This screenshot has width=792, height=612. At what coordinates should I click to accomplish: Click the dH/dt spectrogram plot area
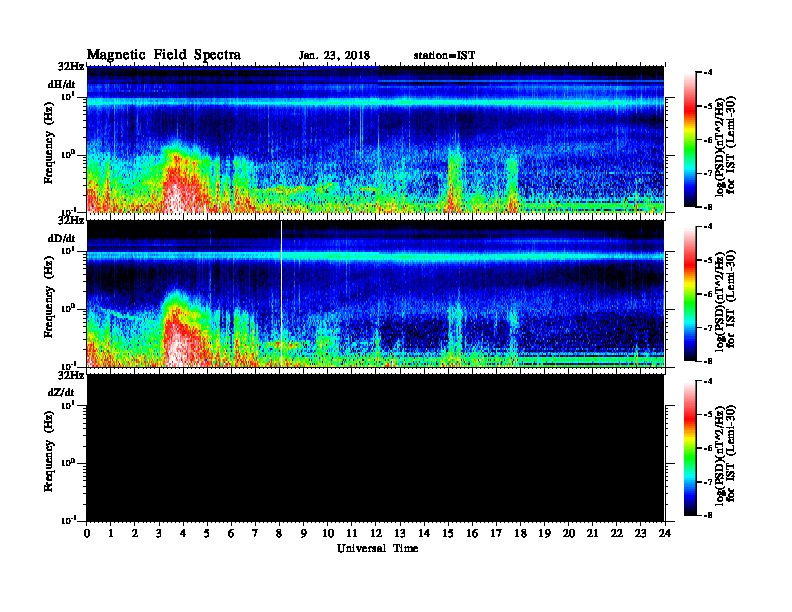(x=375, y=139)
